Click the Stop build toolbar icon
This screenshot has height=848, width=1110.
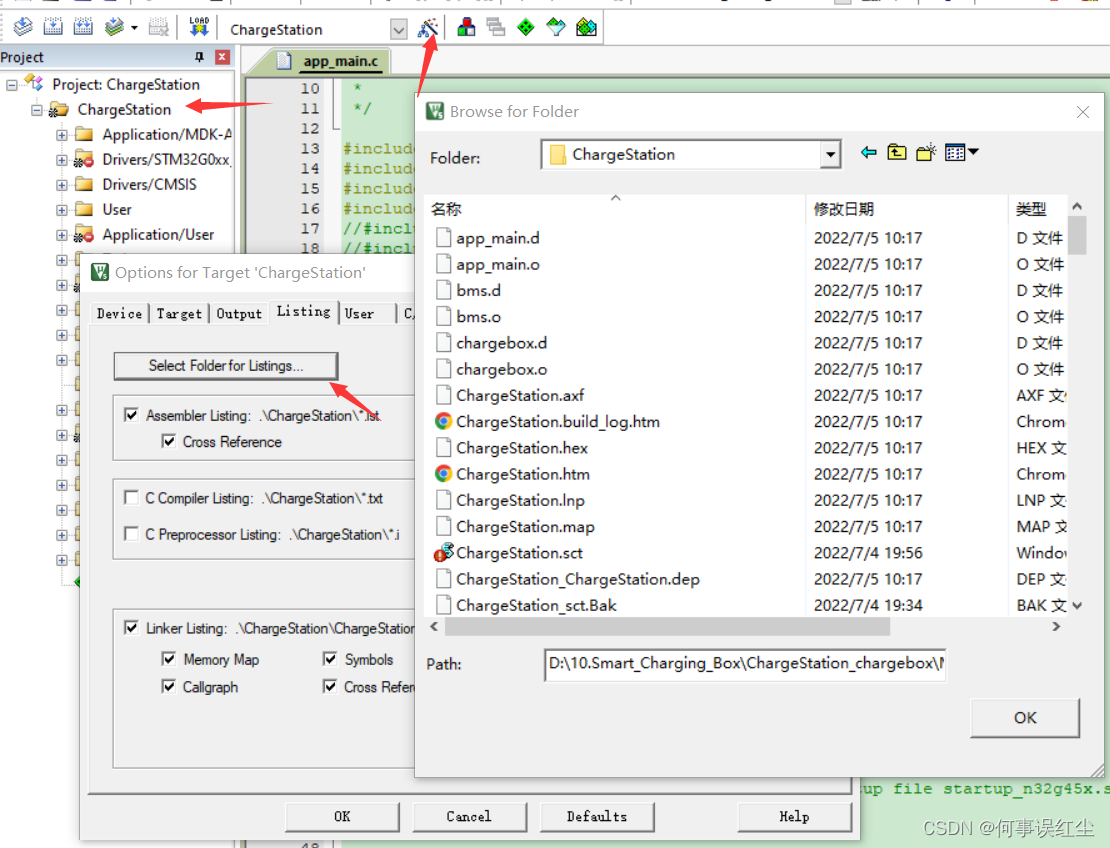[158, 28]
